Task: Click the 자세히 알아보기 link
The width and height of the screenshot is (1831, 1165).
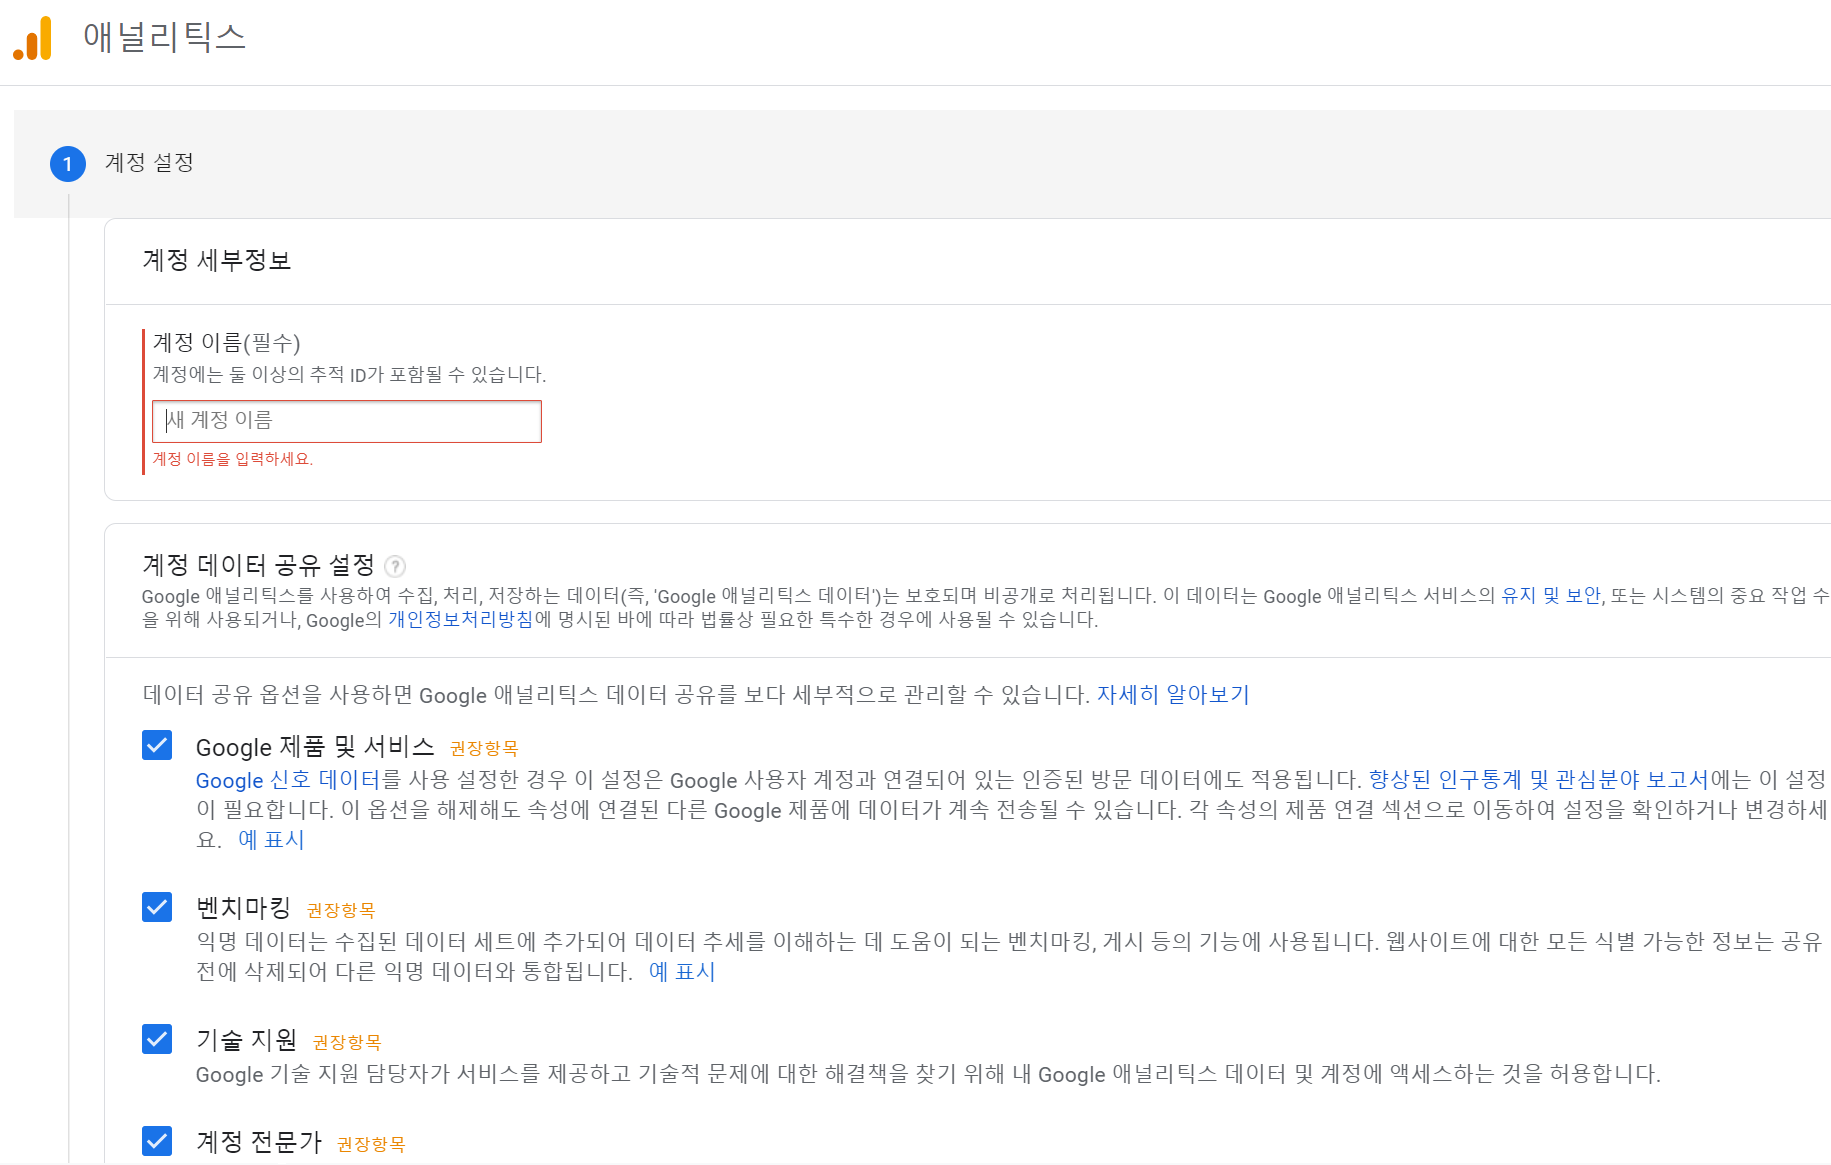Action: (x=1173, y=695)
